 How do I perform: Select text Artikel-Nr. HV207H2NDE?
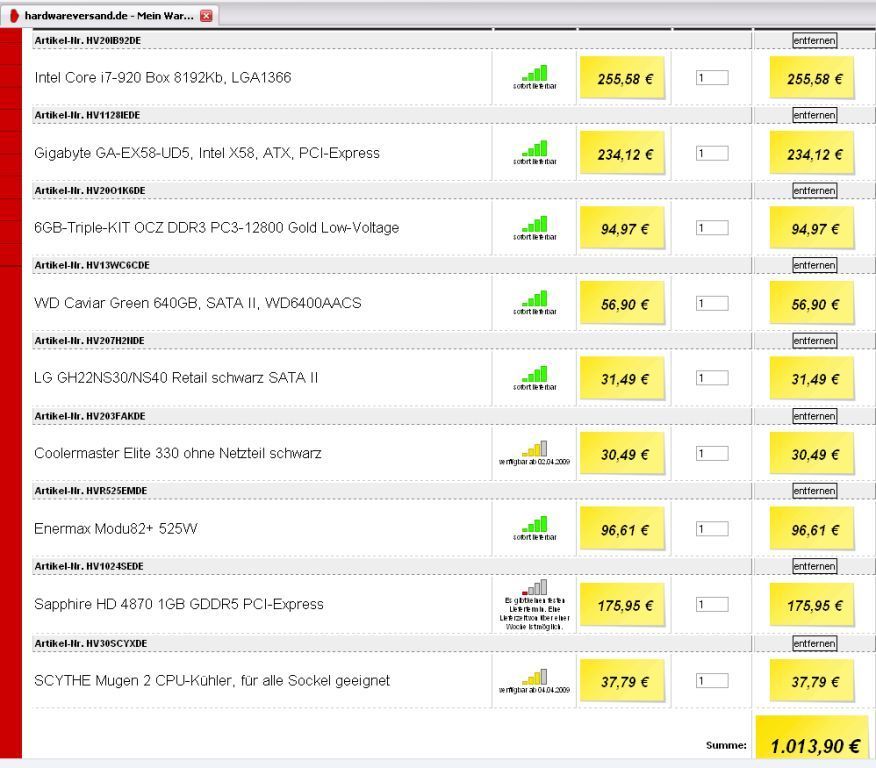tap(89, 341)
